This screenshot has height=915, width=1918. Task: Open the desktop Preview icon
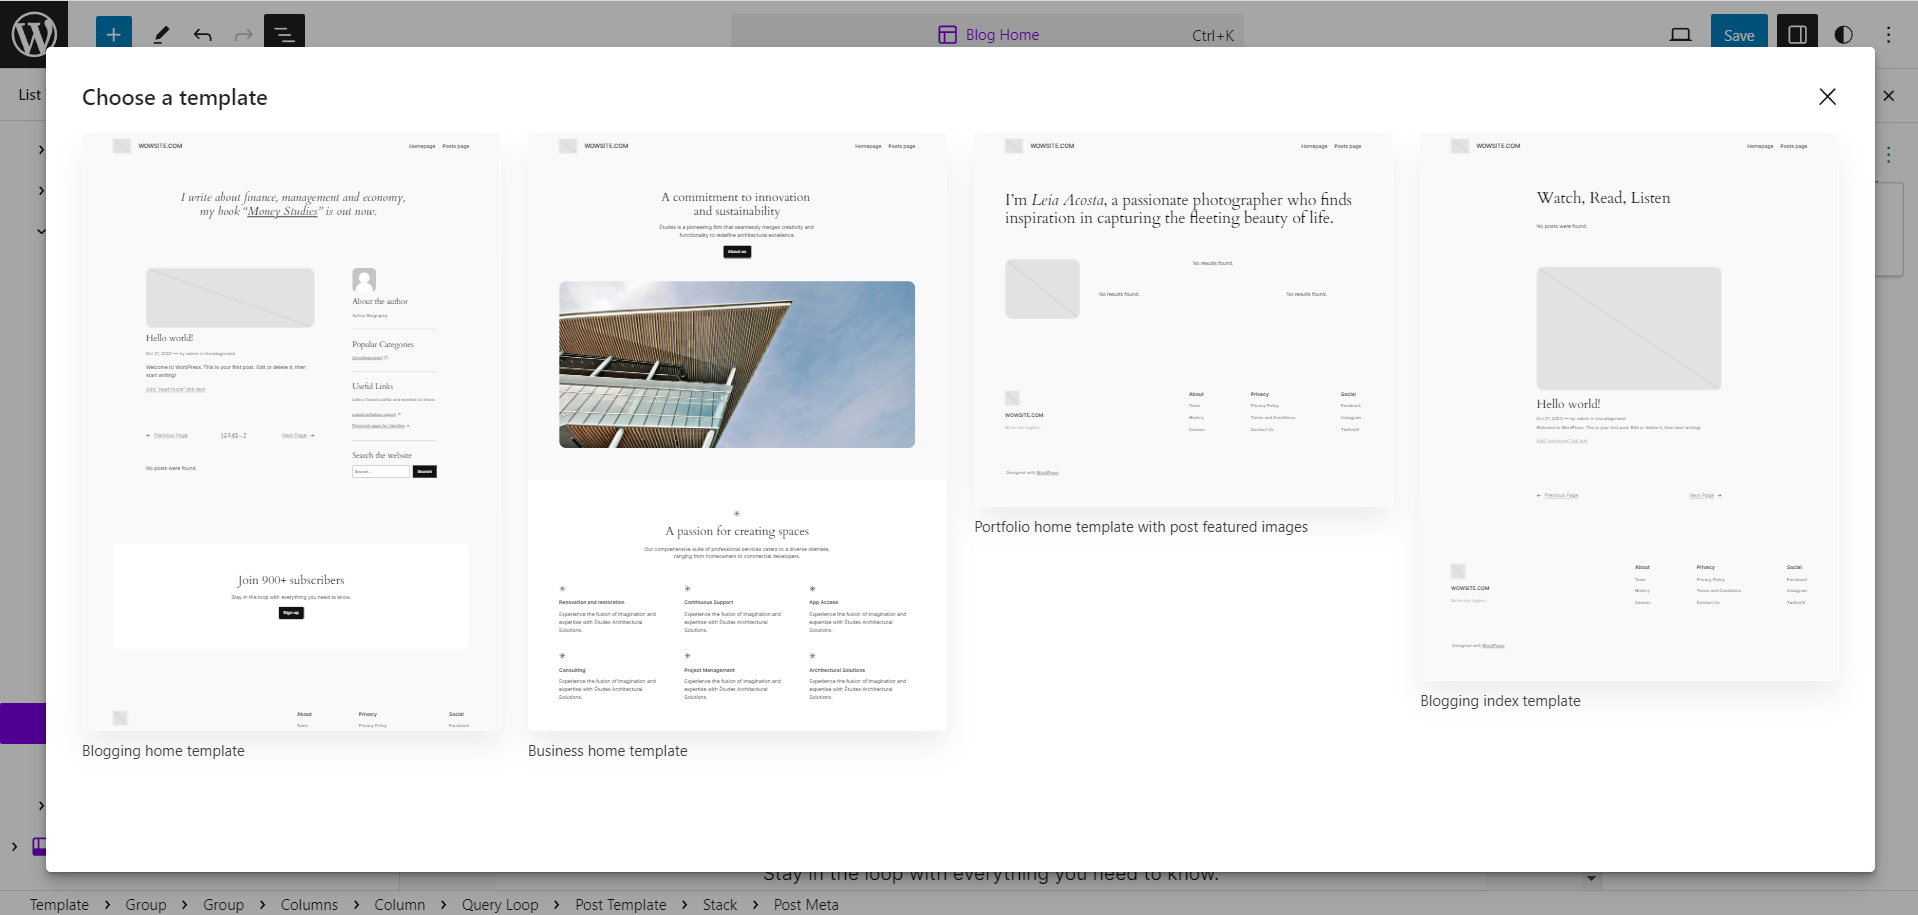(x=1679, y=33)
